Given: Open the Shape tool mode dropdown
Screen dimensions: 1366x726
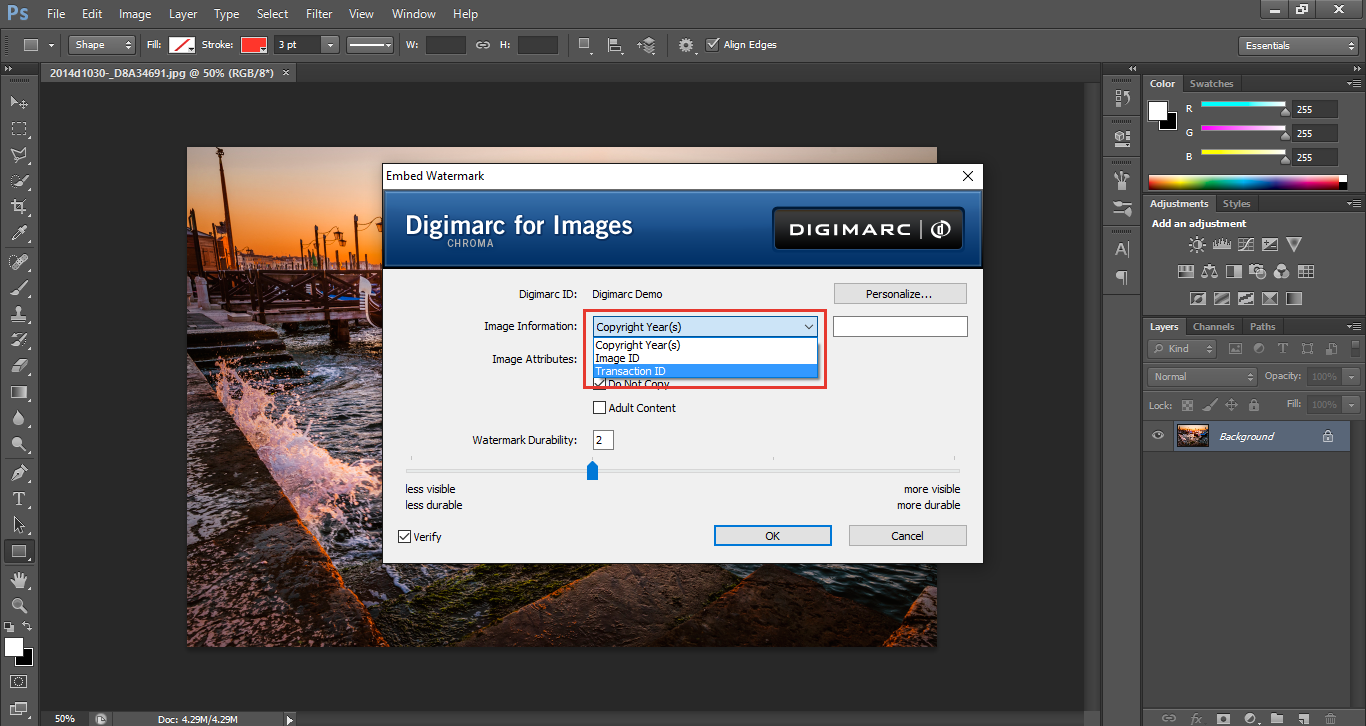Looking at the screenshot, I should pos(101,45).
